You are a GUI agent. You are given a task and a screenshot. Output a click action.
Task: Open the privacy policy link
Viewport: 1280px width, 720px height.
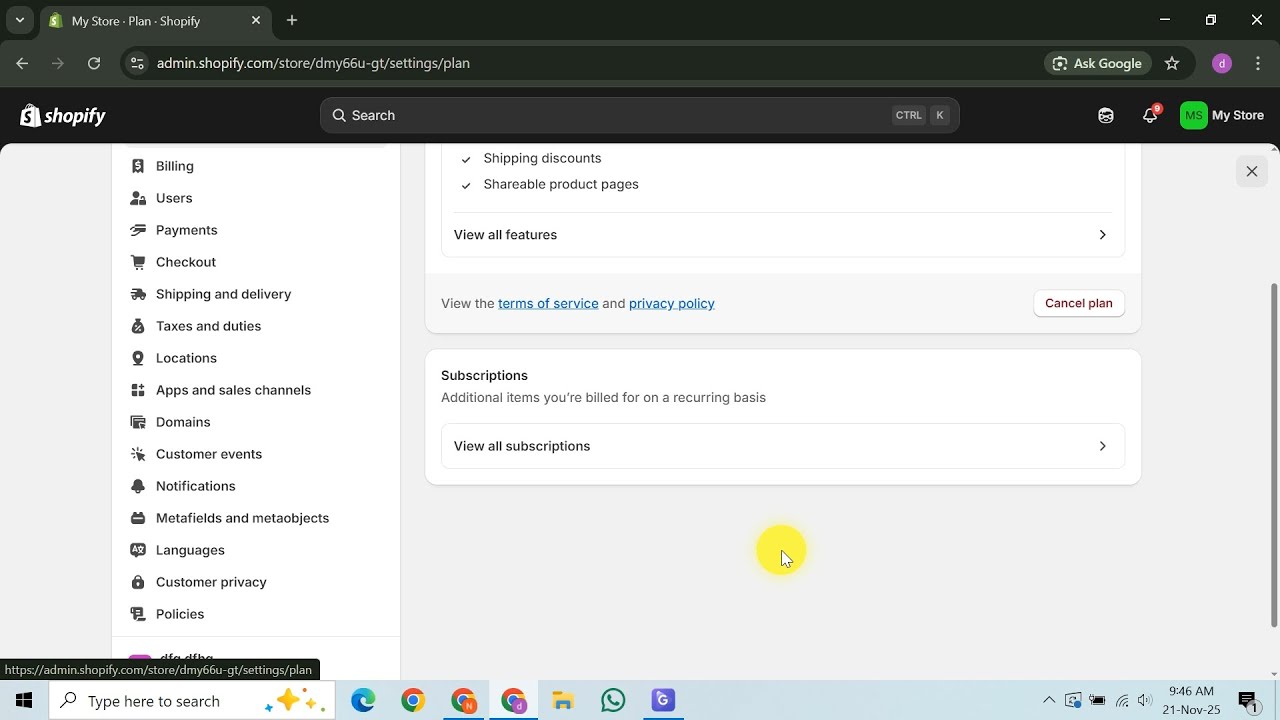click(x=672, y=303)
